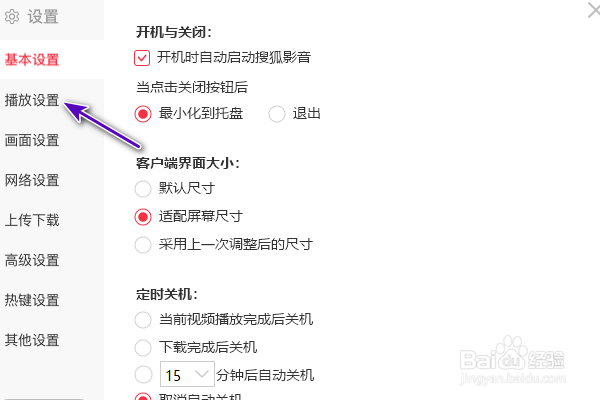
Task: Choose the 适配屏幕尺寸 radio button
Action: coord(142,216)
